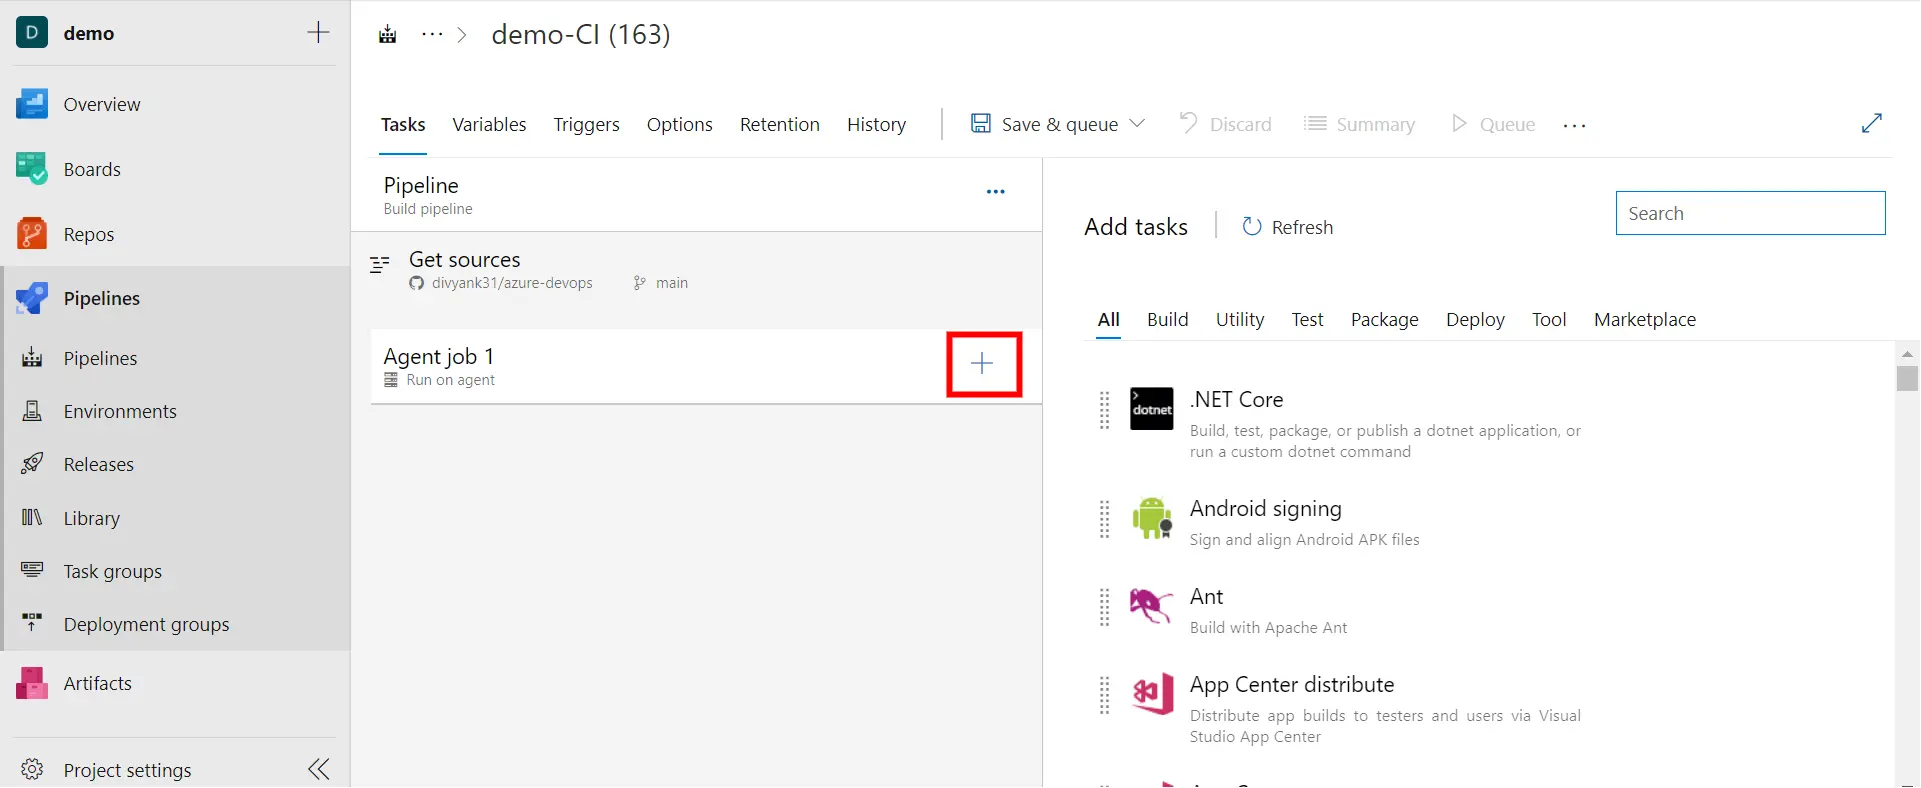The image size is (1921, 788).
Task: Click the Save & queue floppy icon
Action: tap(981, 123)
